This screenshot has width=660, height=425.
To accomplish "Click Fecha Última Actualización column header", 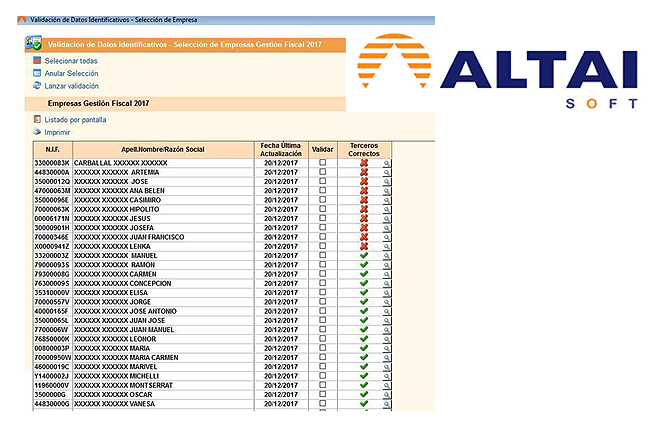I will point(281,150).
